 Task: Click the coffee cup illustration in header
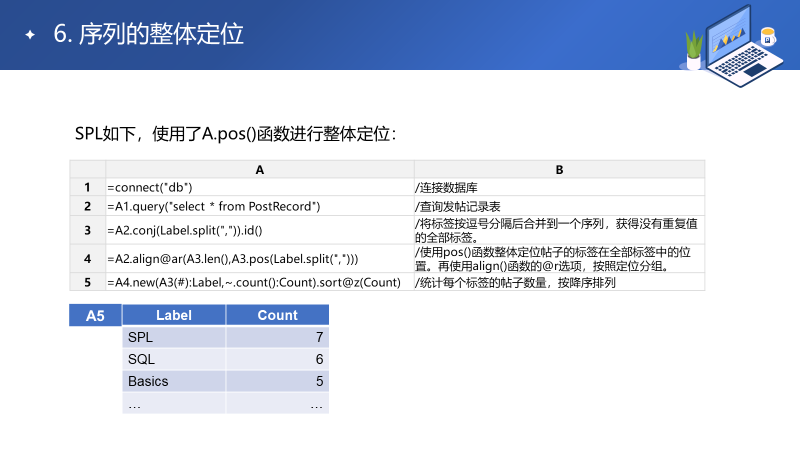[768, 37]
